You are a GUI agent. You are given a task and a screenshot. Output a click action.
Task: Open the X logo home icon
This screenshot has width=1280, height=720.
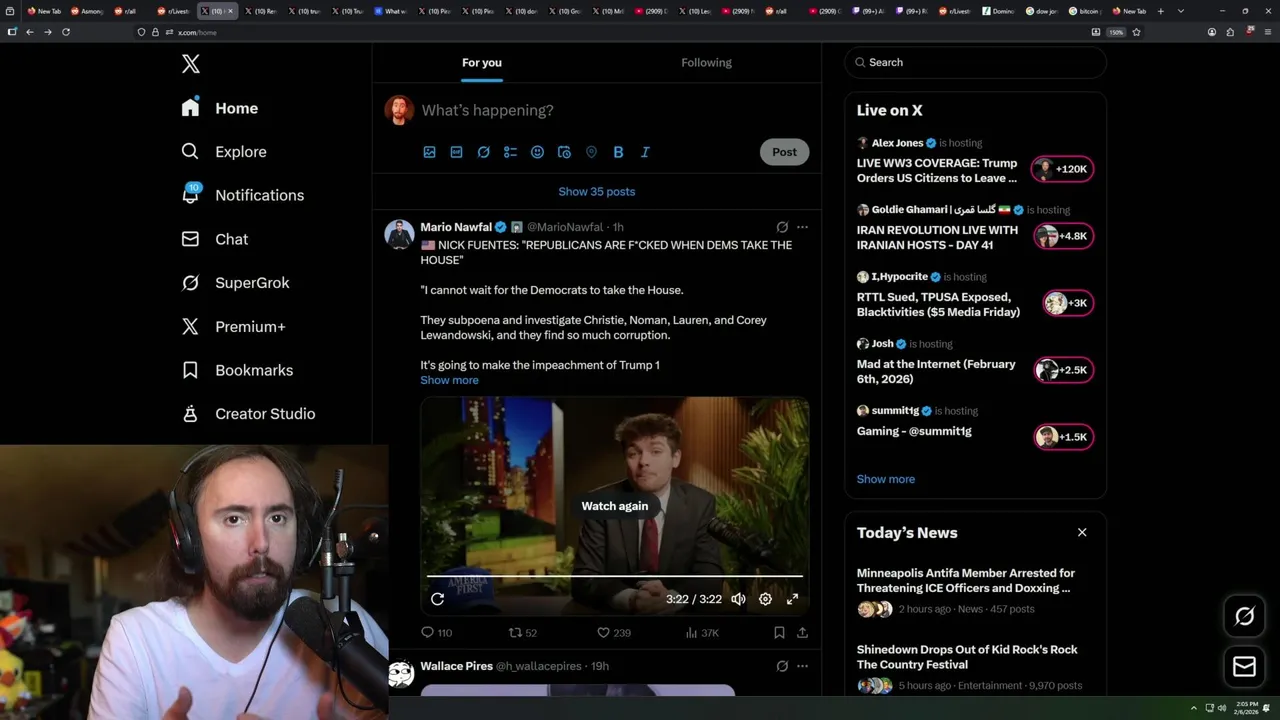coord(191,64)
